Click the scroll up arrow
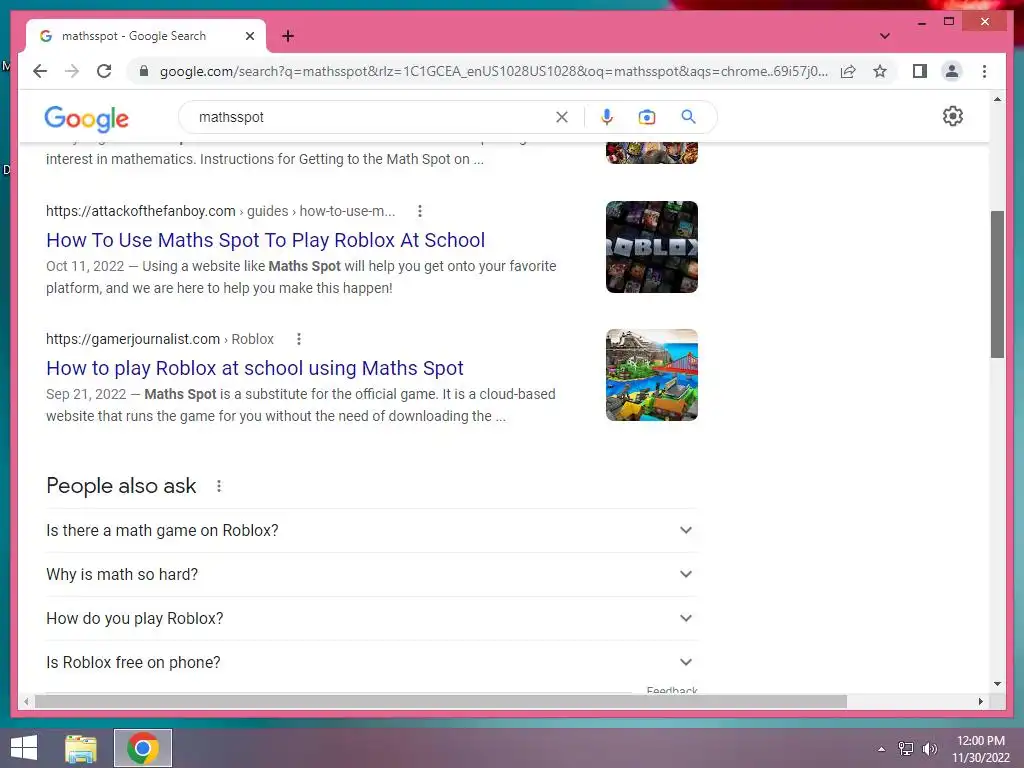The height and width of the screenshot is (768, 1024). click(x=997, y=99)
